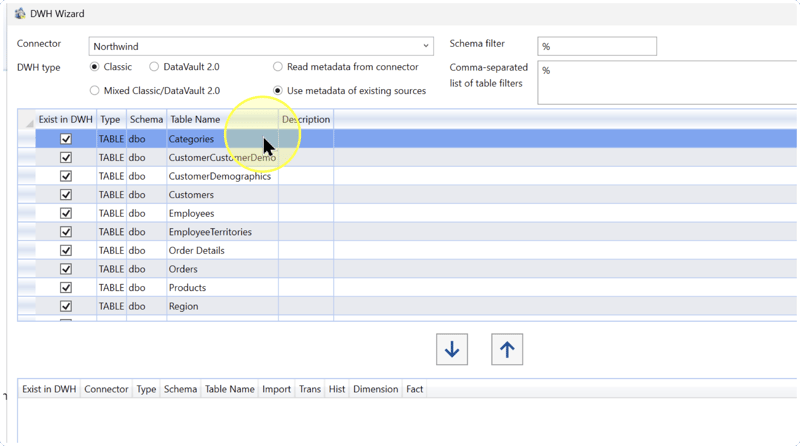Click the row header of the Orders row
Viewport: 800px width, 446px height.
pyautogui.click(x=27, y=269)
